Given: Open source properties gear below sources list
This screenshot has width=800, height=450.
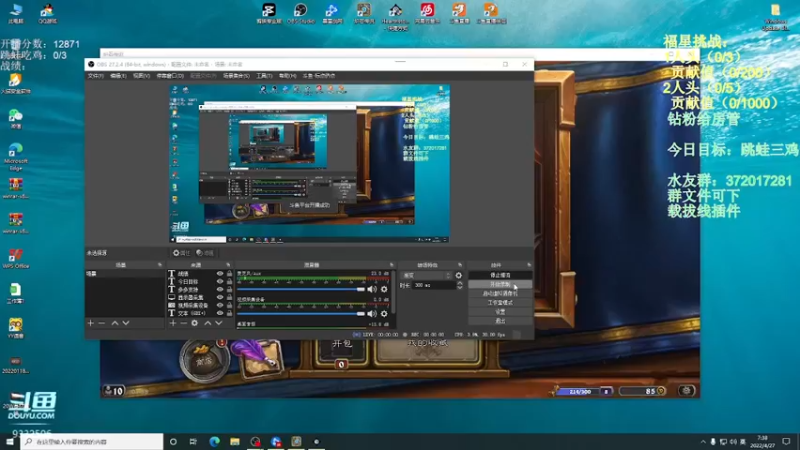Looking at the screenshot, I should click(194, 323).
